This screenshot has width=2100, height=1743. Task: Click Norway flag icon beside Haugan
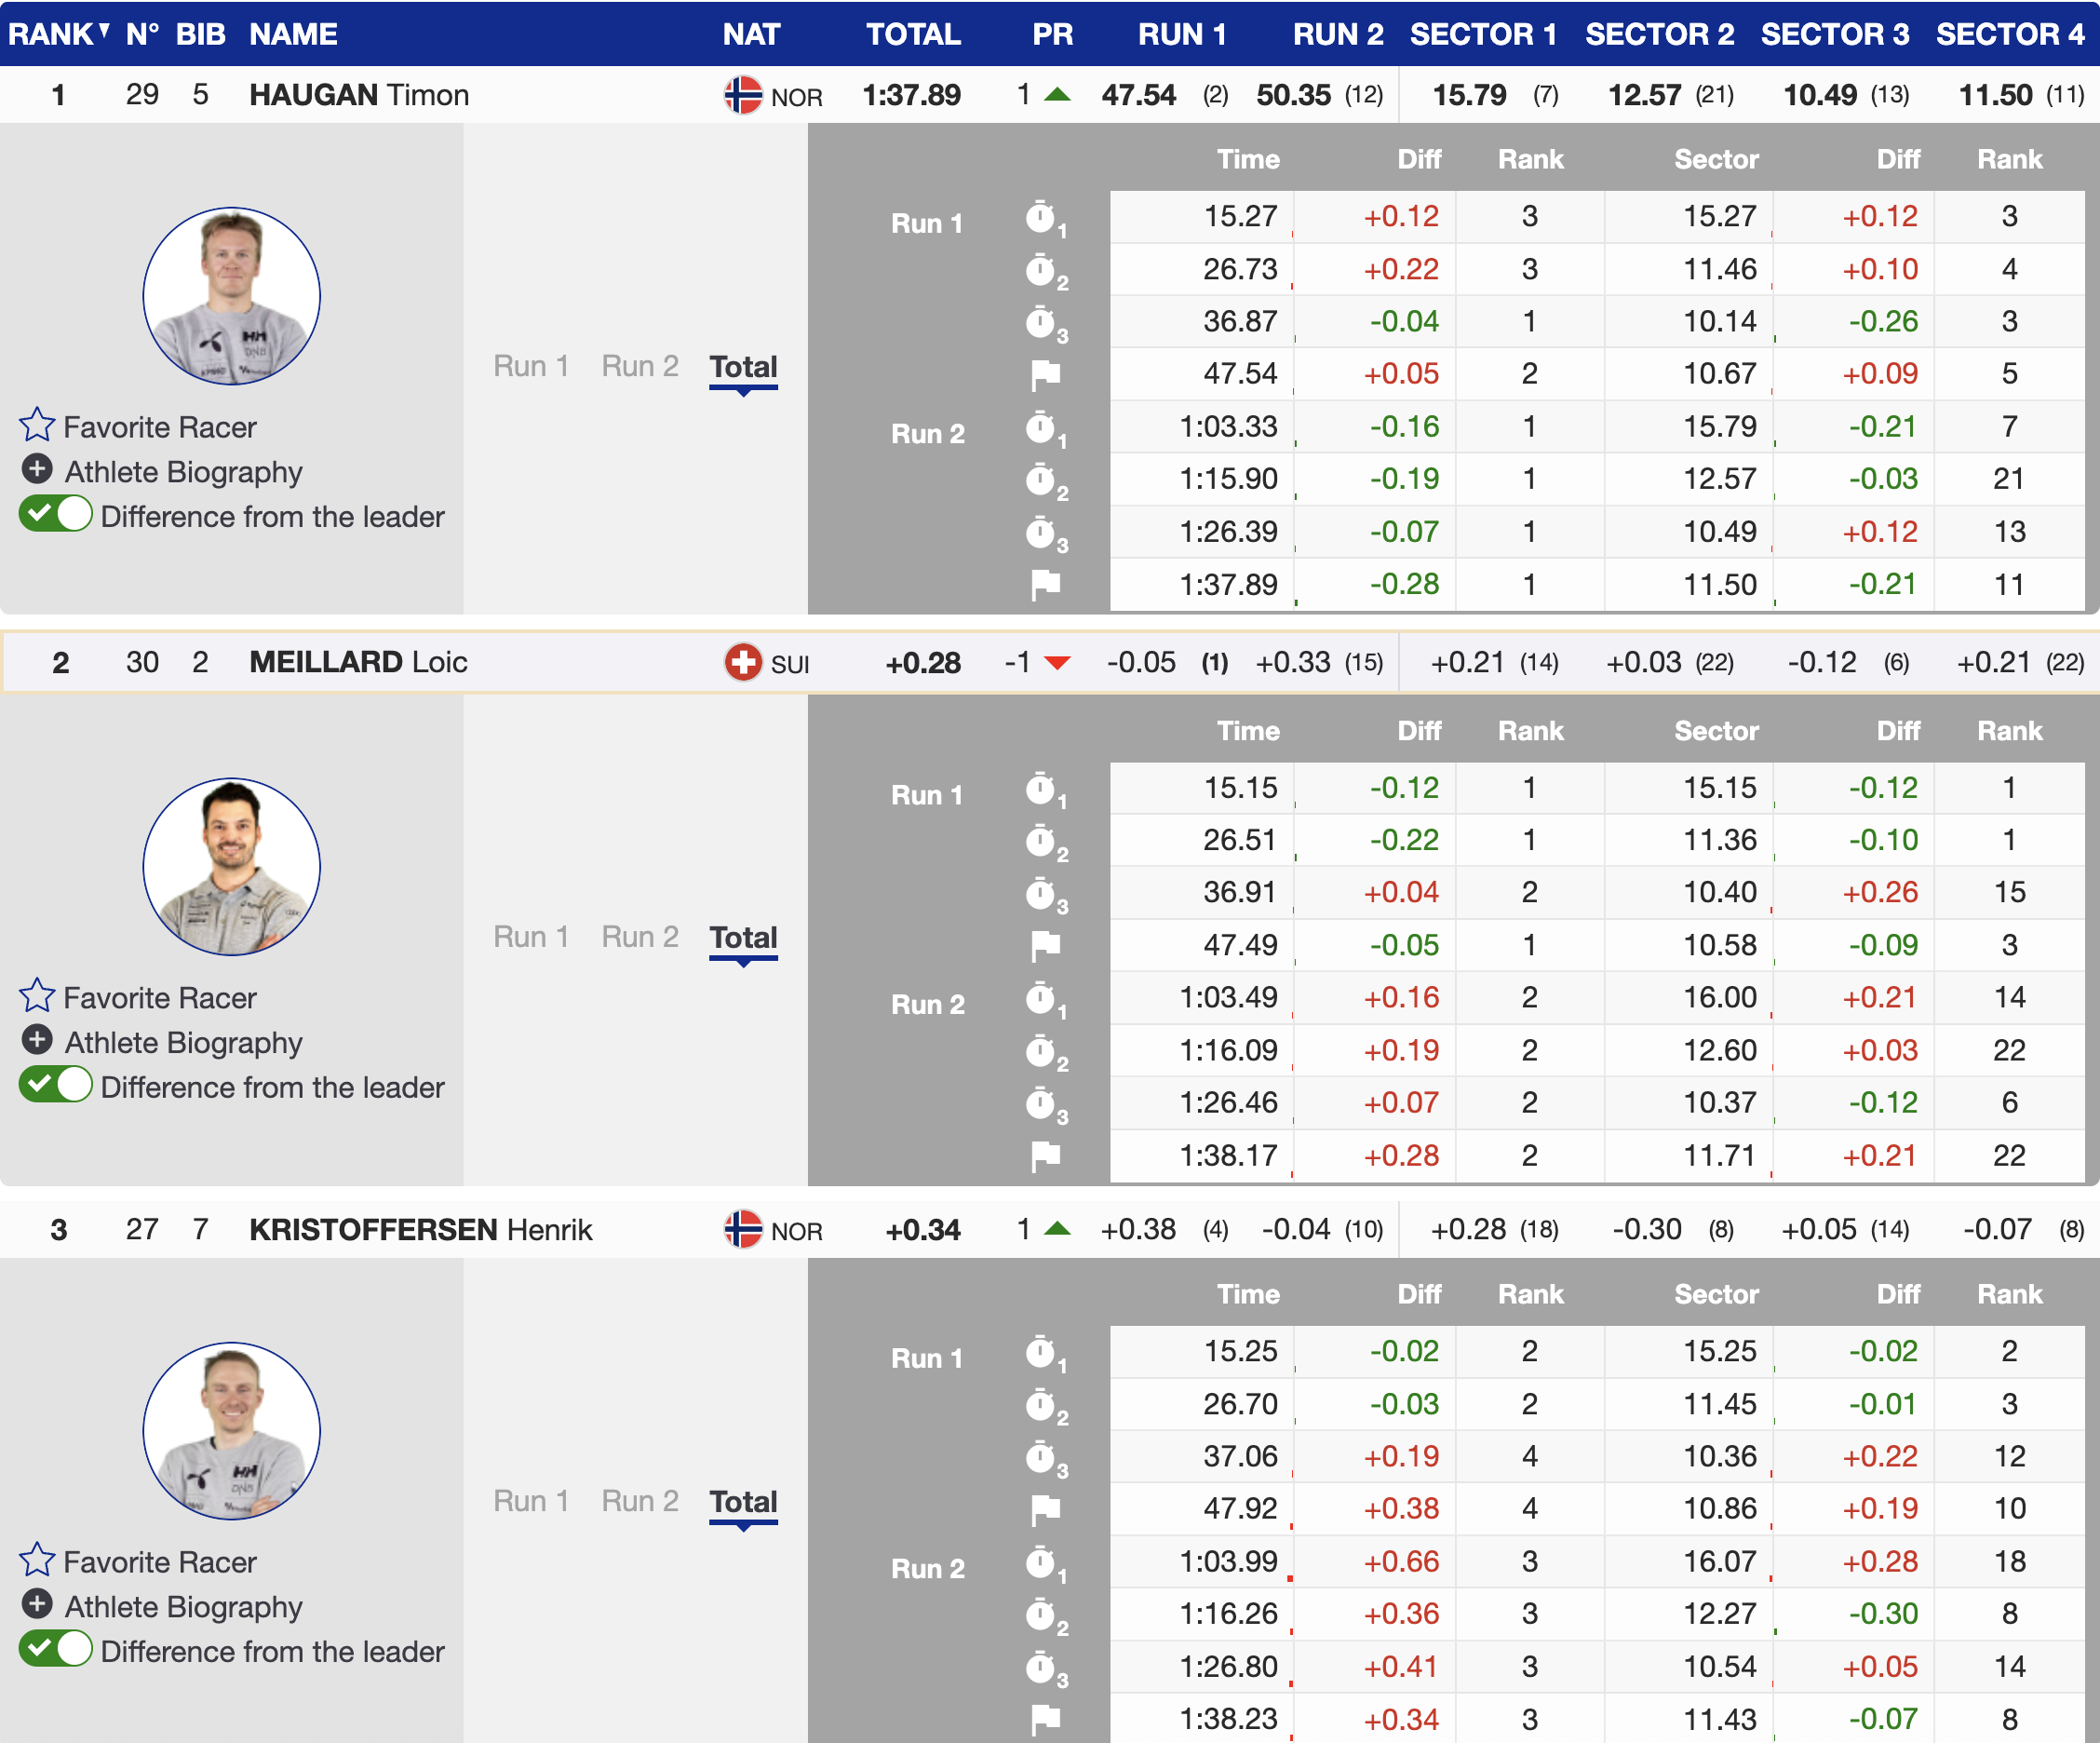(x=743, y=96)
